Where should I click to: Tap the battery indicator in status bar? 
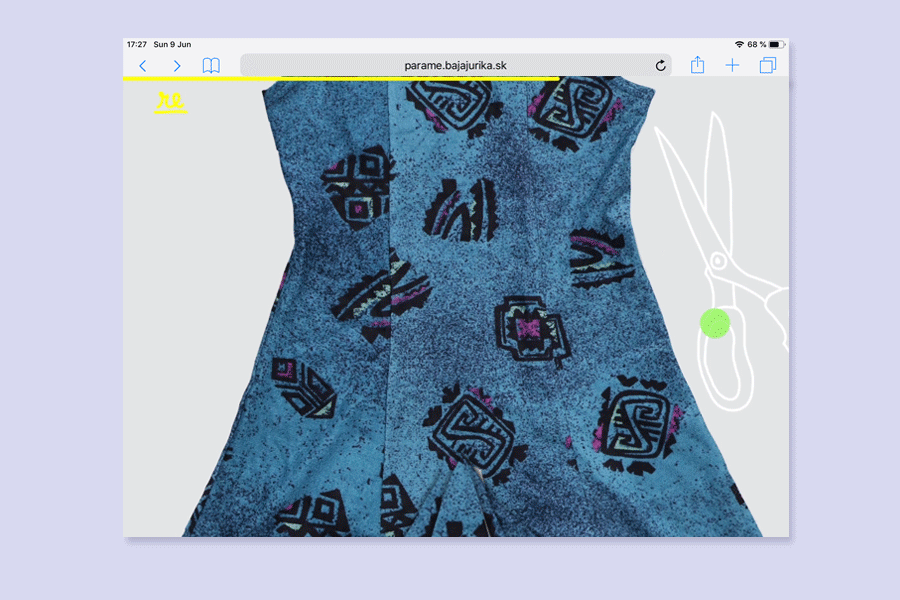click(x=773, y=45)
